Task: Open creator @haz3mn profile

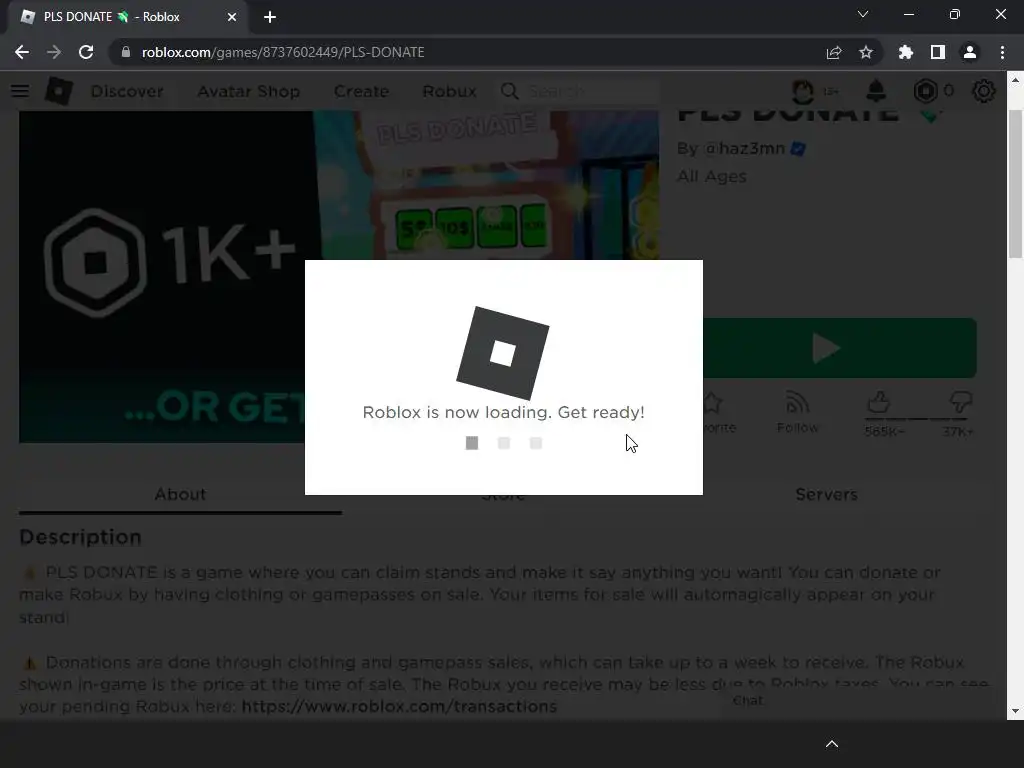Action: pos(744,149)
